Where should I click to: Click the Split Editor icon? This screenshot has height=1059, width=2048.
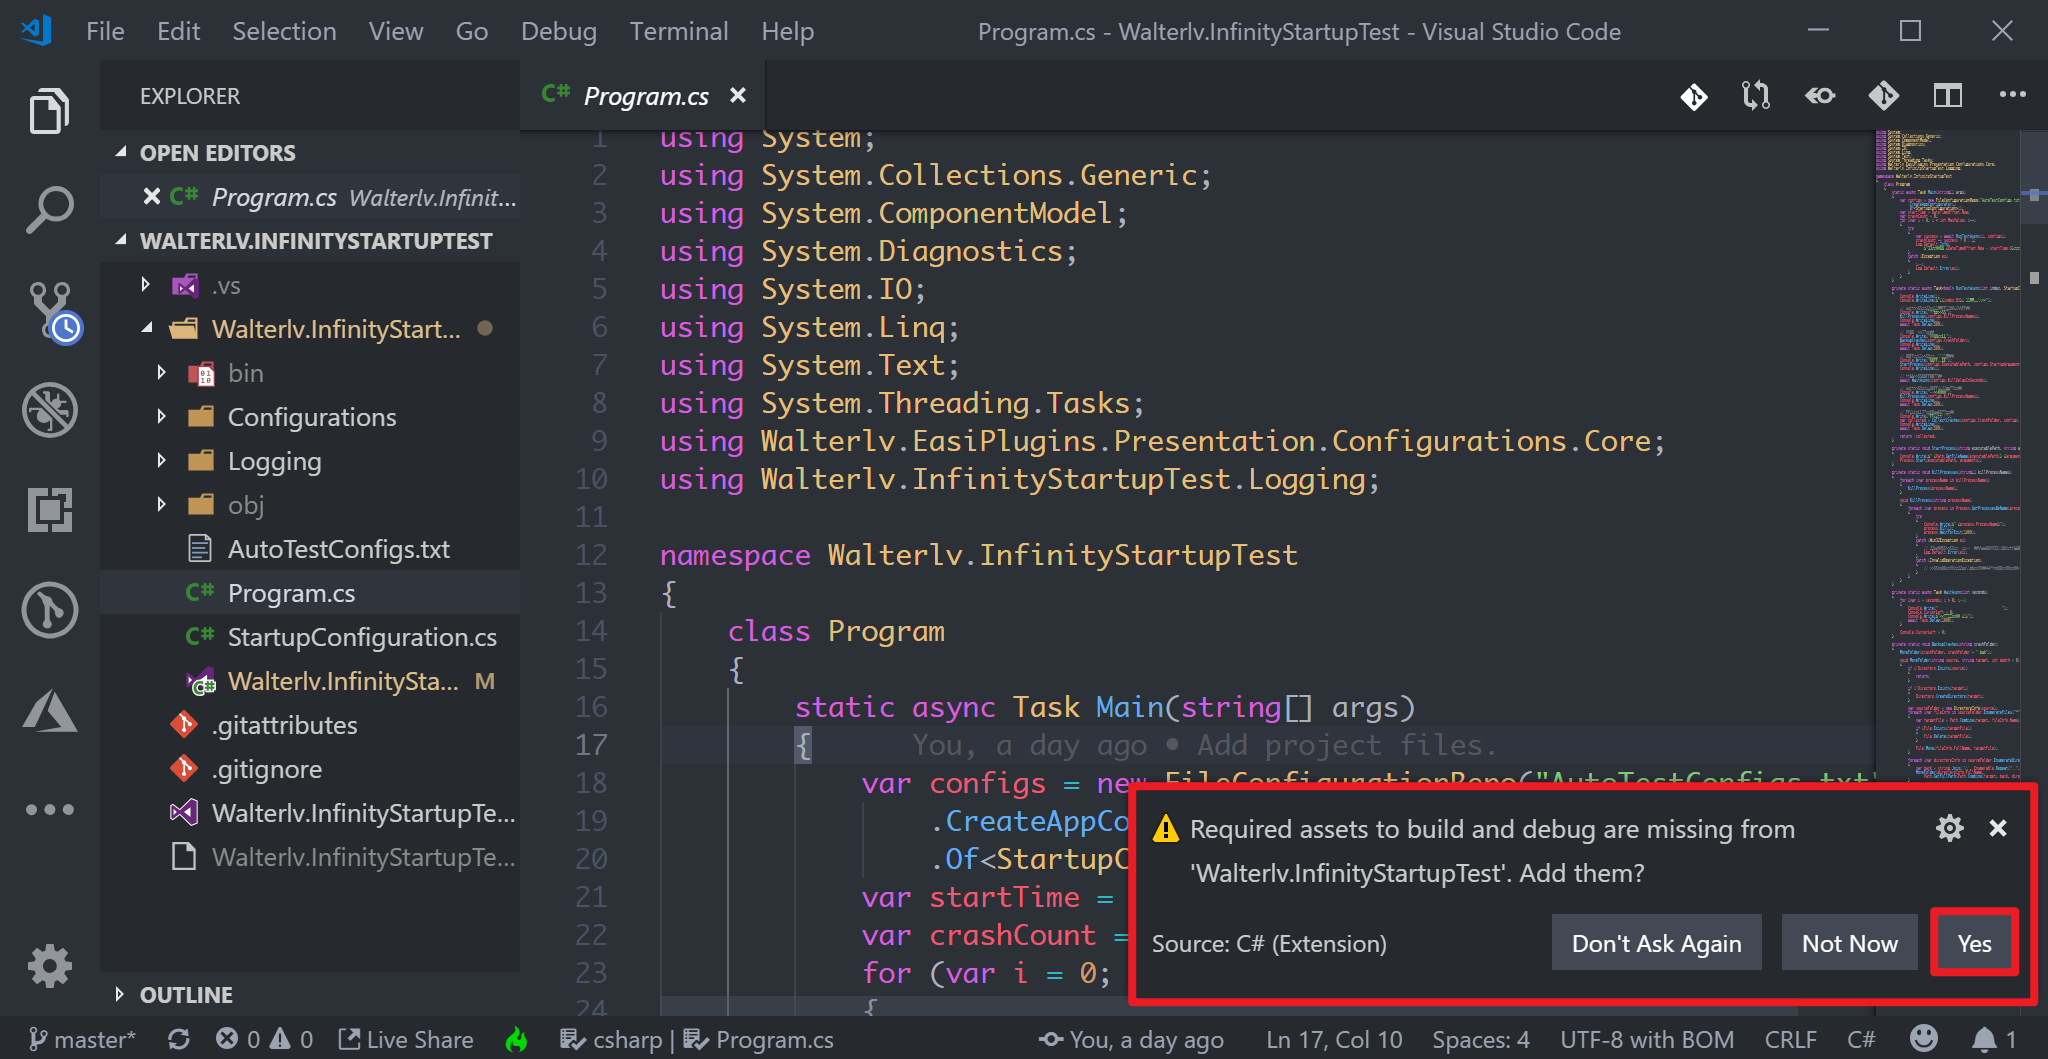coord(1947,96)
